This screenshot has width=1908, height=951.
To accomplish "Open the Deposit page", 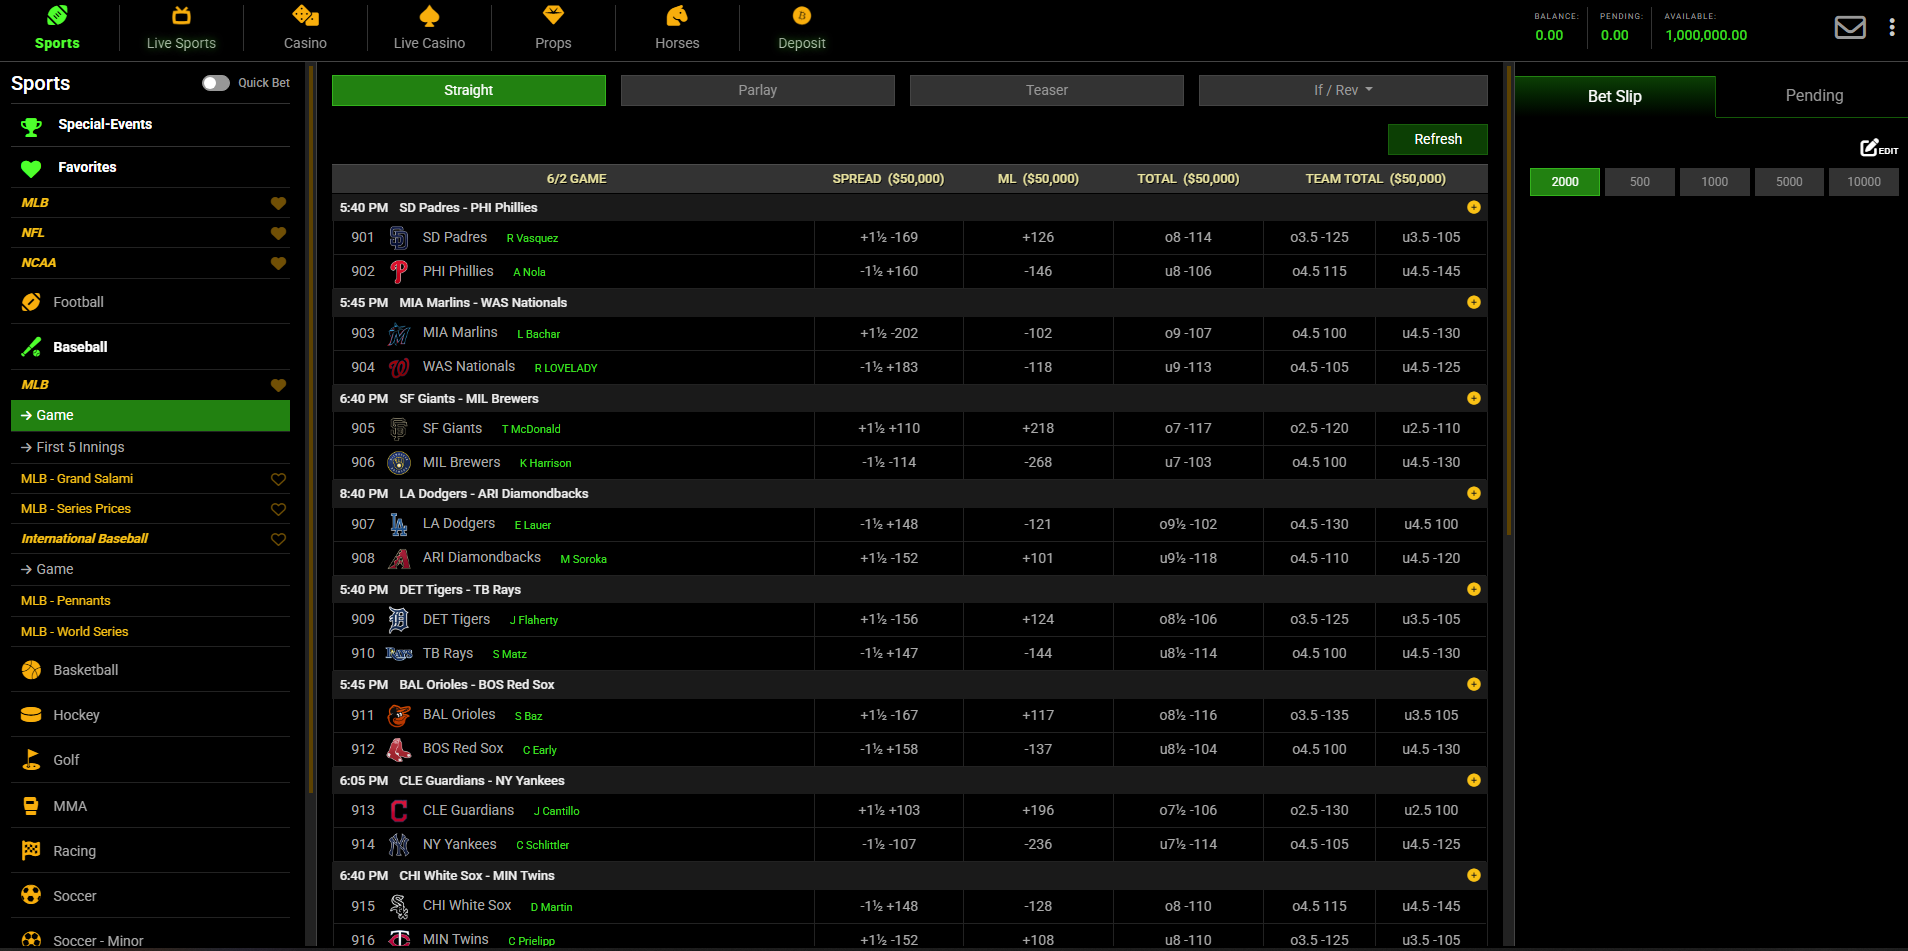I will [x=802, y=28].
